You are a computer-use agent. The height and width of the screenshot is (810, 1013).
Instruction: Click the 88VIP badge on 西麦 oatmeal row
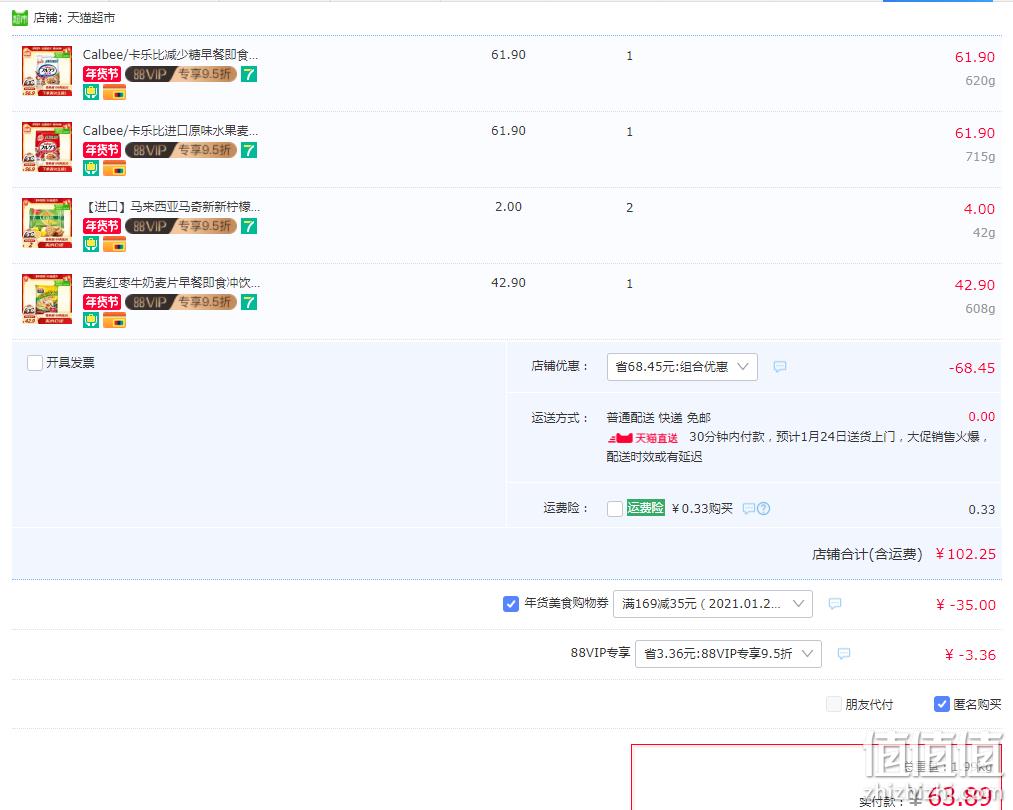[x=181, y=302]
